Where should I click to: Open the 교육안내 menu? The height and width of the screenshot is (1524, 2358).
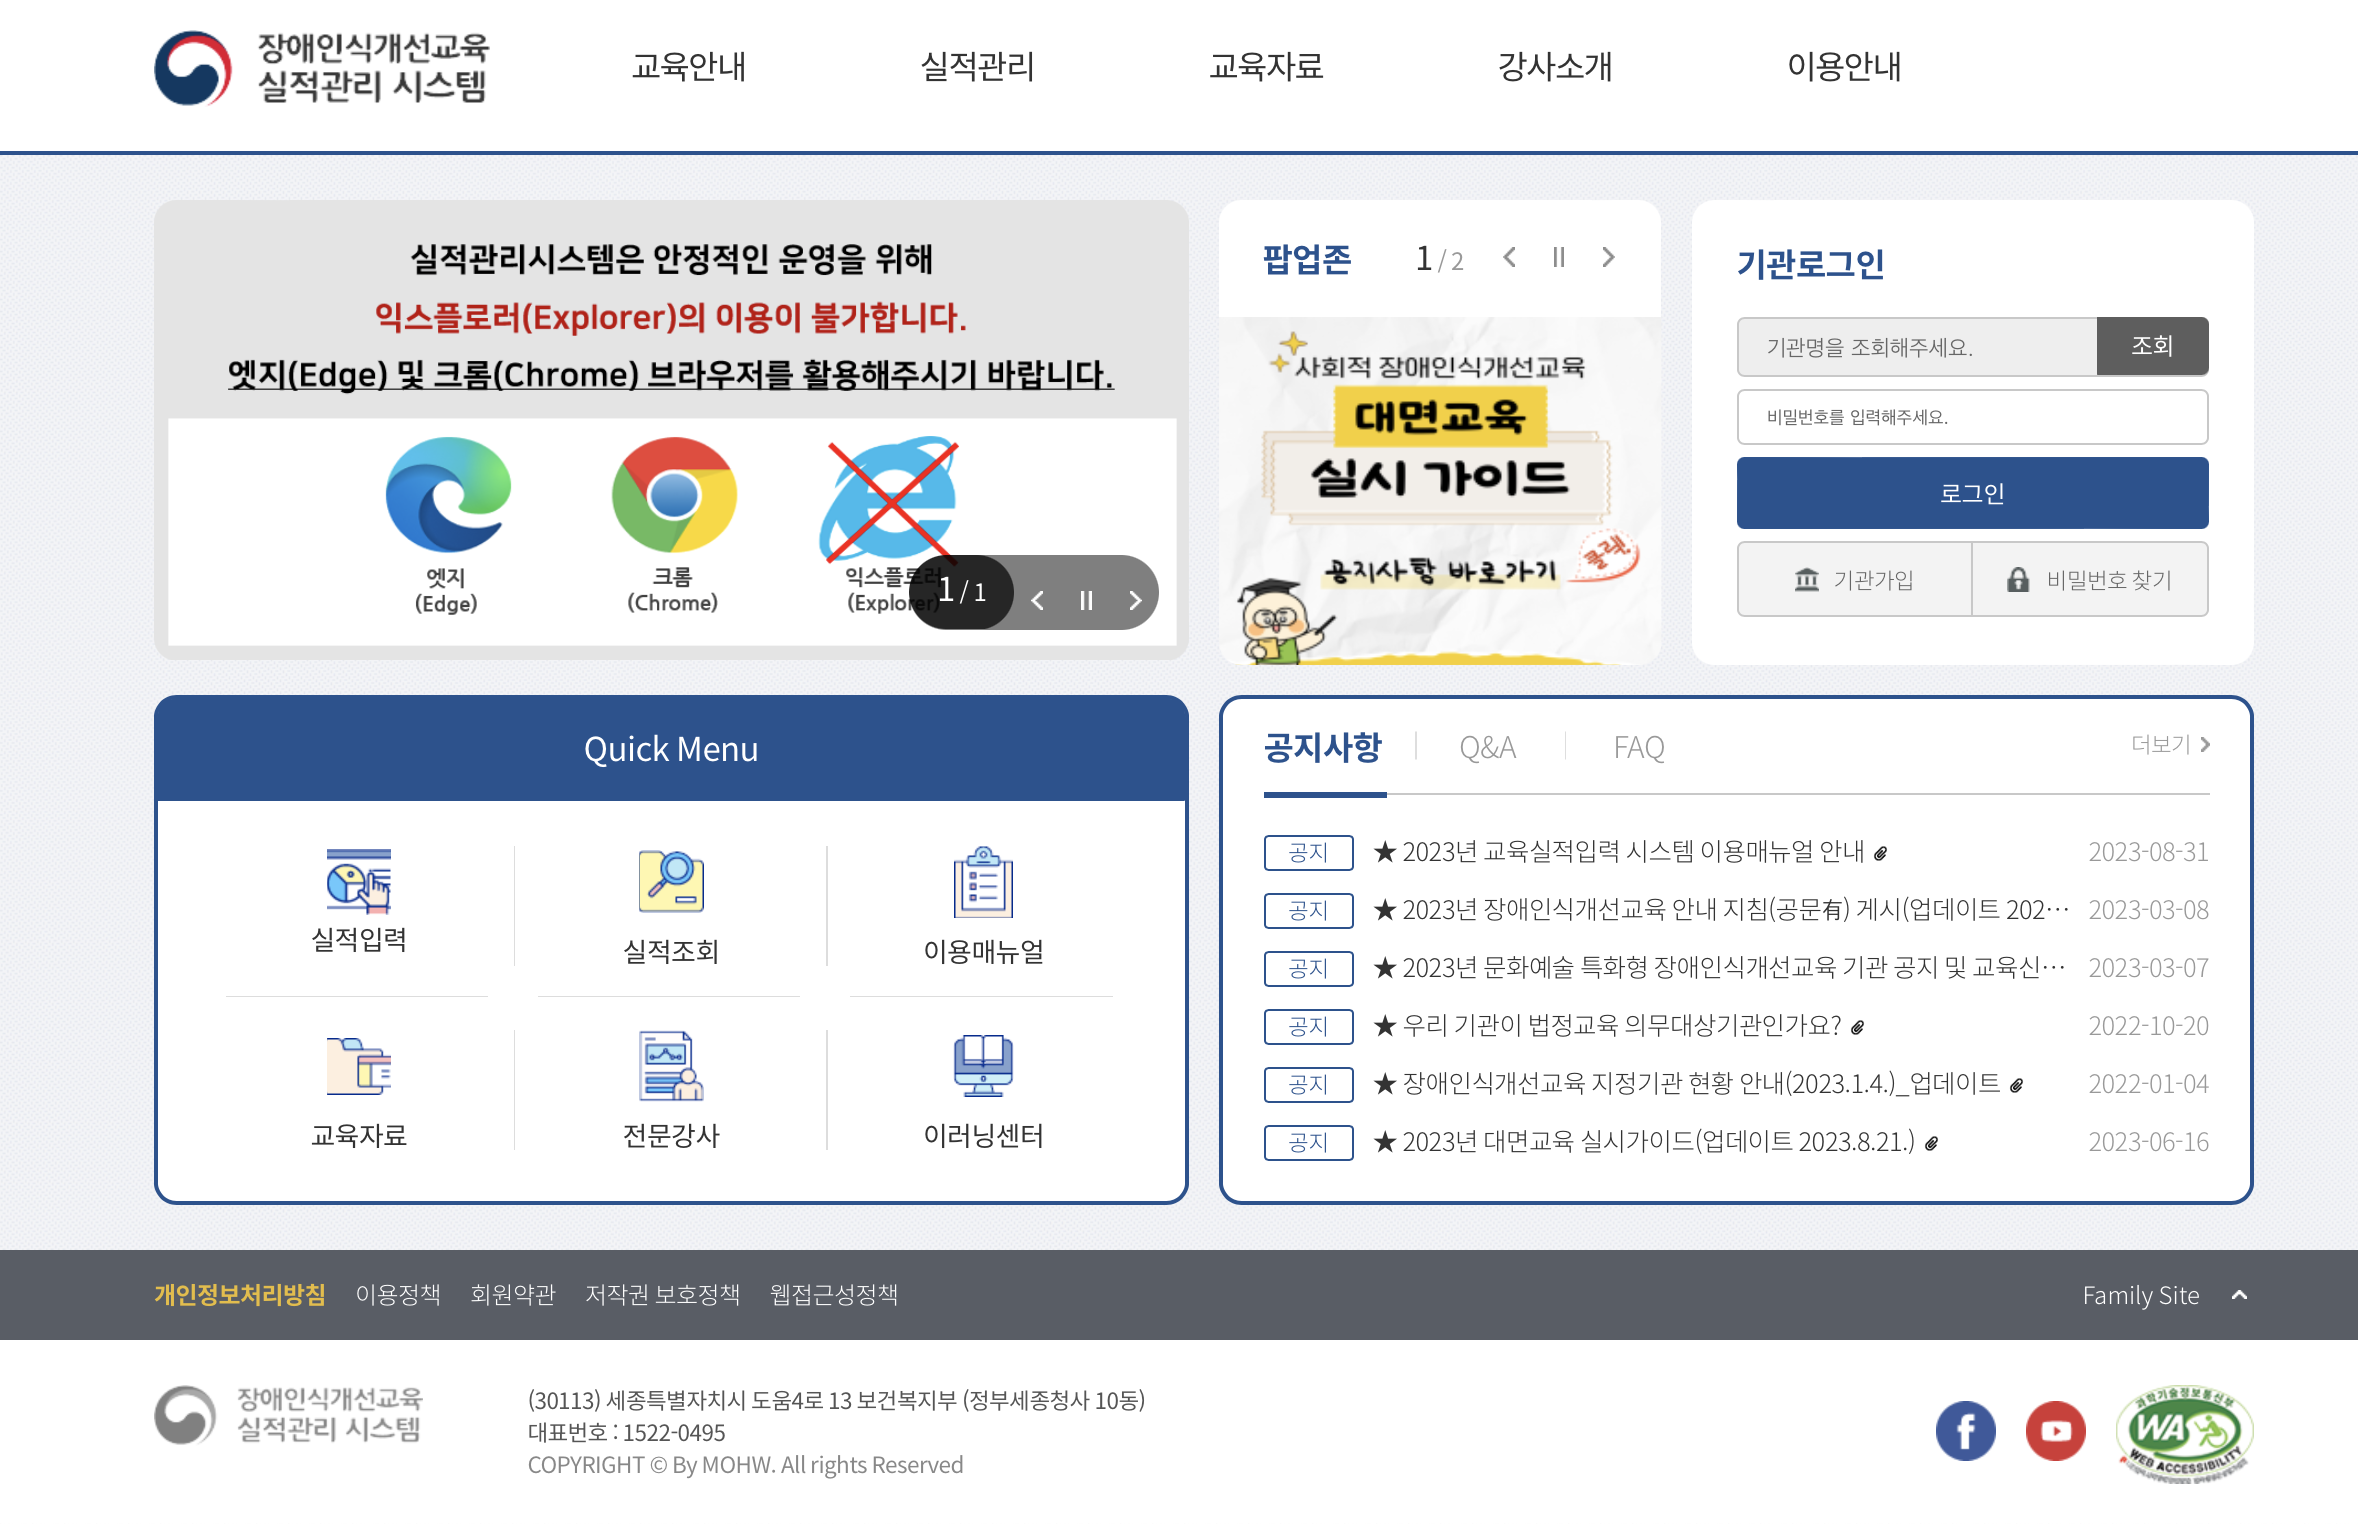coord(690,68)
